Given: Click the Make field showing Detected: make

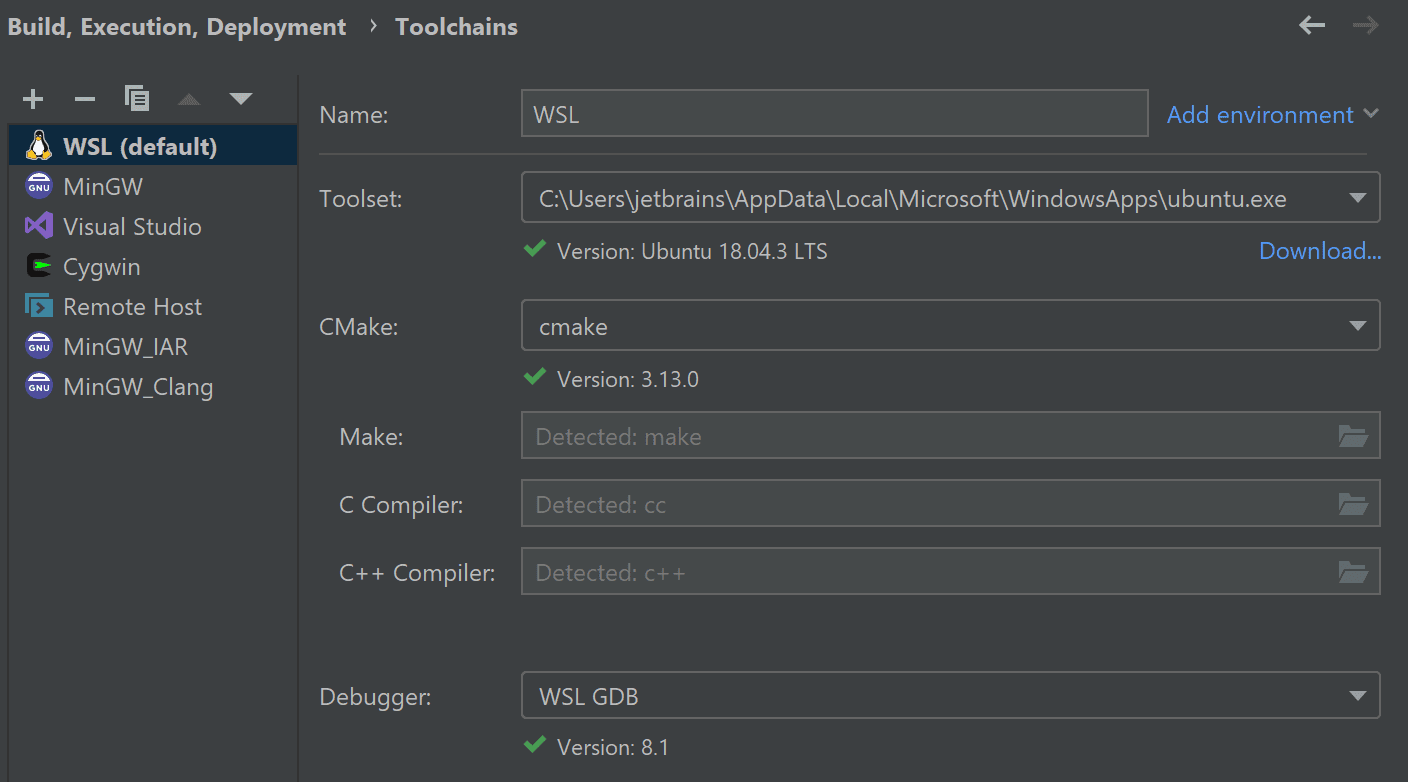Looking at the screenshot, I should (950, 436).
